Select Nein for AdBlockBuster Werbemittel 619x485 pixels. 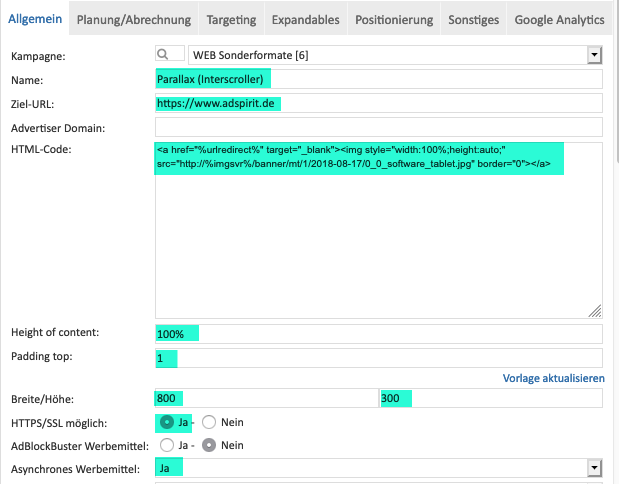point(209,446)
